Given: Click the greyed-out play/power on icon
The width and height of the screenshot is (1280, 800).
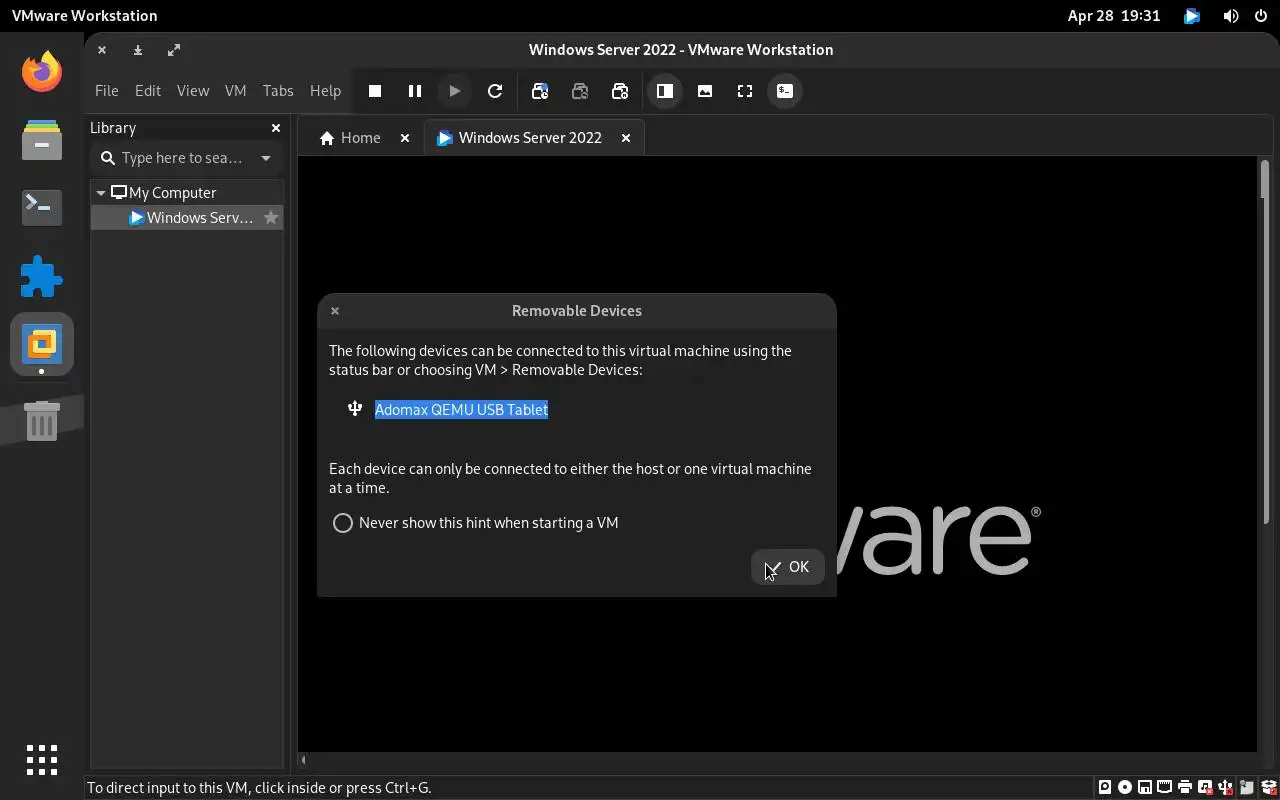Looking at the screenshot, I should 455,91.
